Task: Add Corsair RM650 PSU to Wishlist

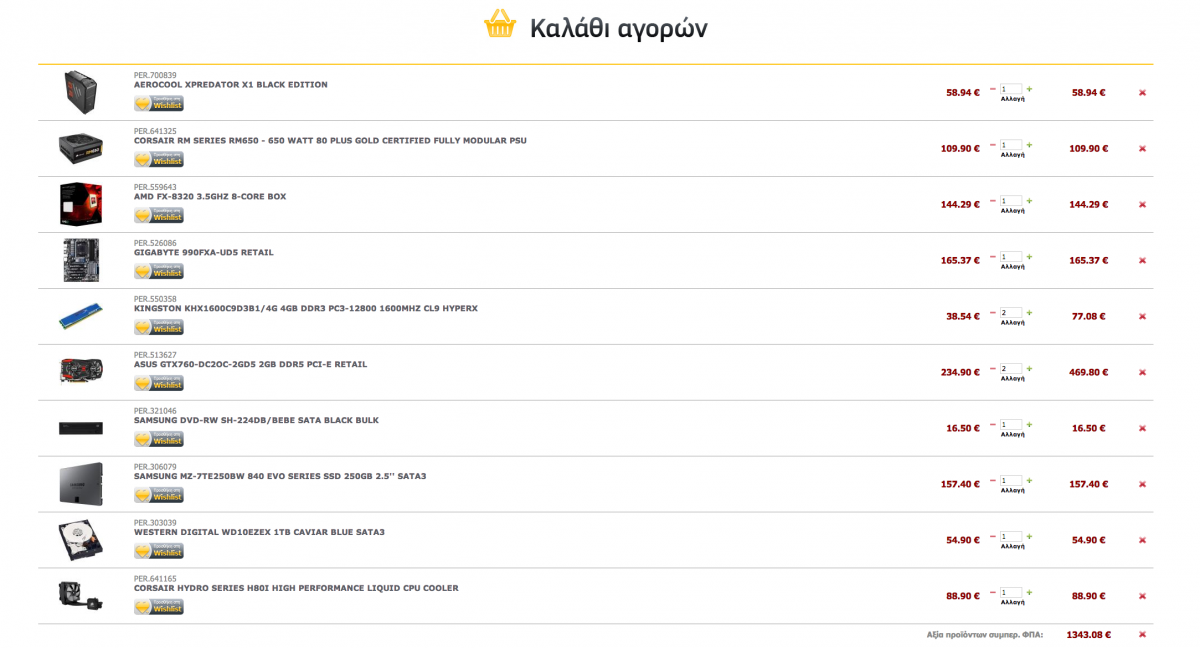Action: coord(159,160)
